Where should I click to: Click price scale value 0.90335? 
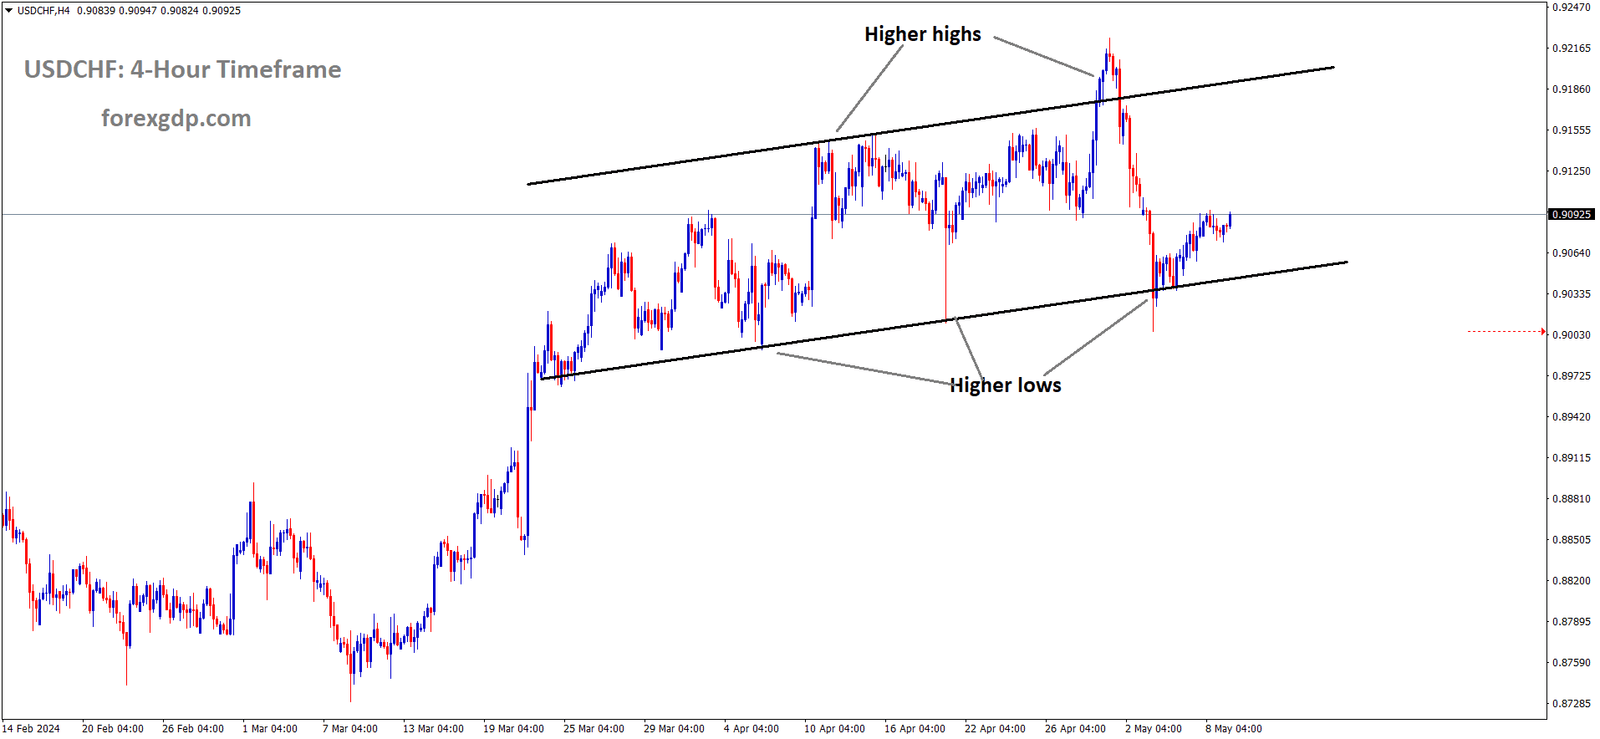(x=1571, y=294)
